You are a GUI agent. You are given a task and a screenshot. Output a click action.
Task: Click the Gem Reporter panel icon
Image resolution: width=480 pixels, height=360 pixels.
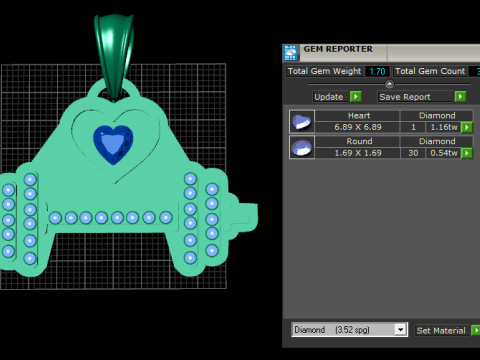290,53
